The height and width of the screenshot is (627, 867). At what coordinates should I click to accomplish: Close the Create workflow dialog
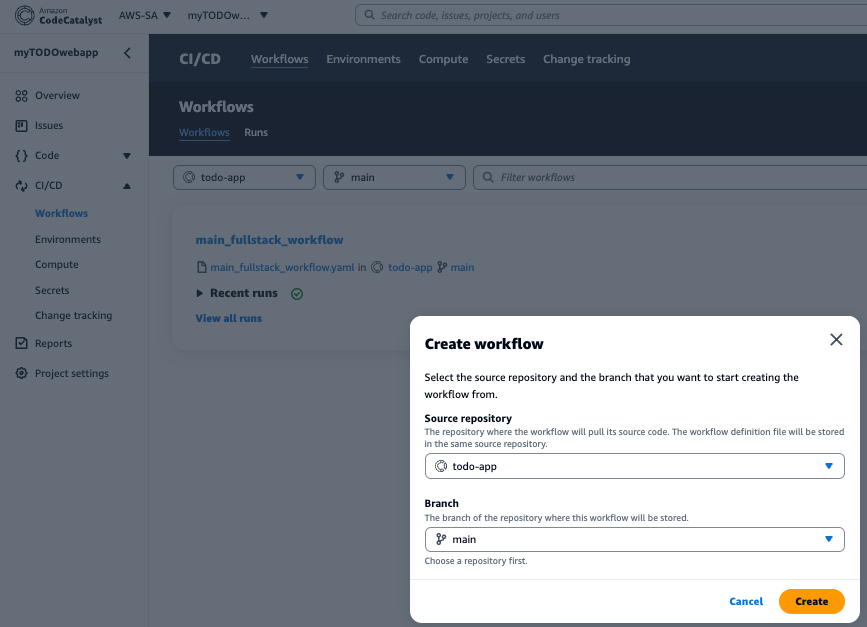(836, 339)
